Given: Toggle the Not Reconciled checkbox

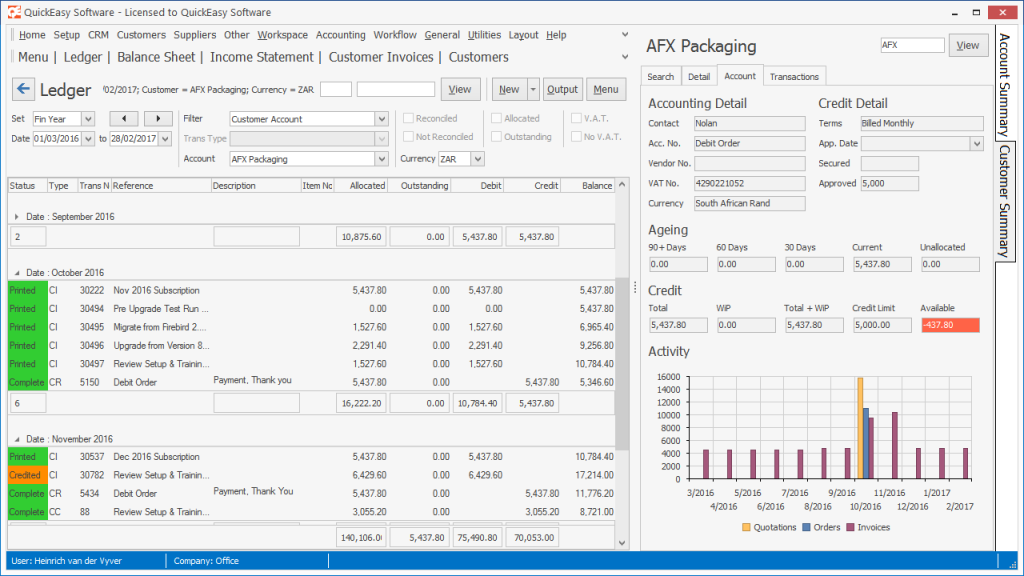Looking at the screenshot, I should (408, 136).
